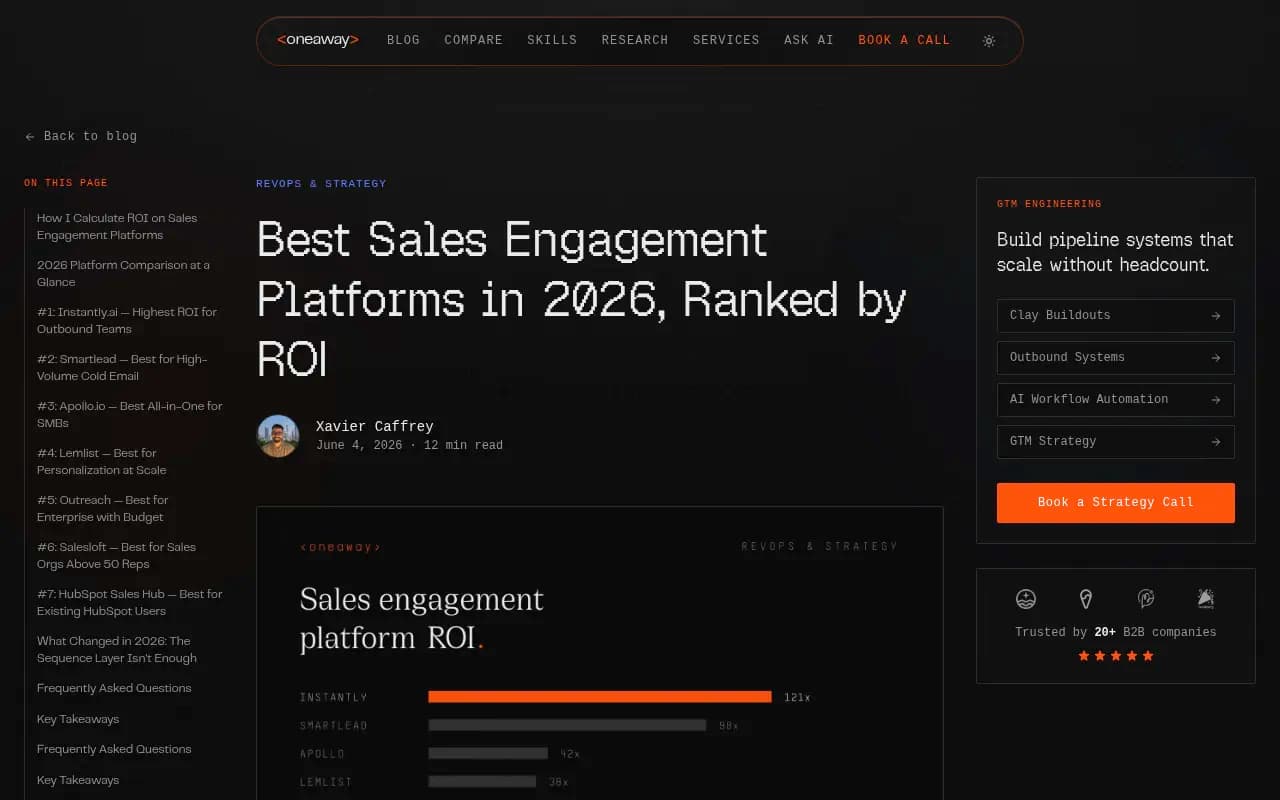
Task: Click the first trusted company logo icon
Action: 1026,599
